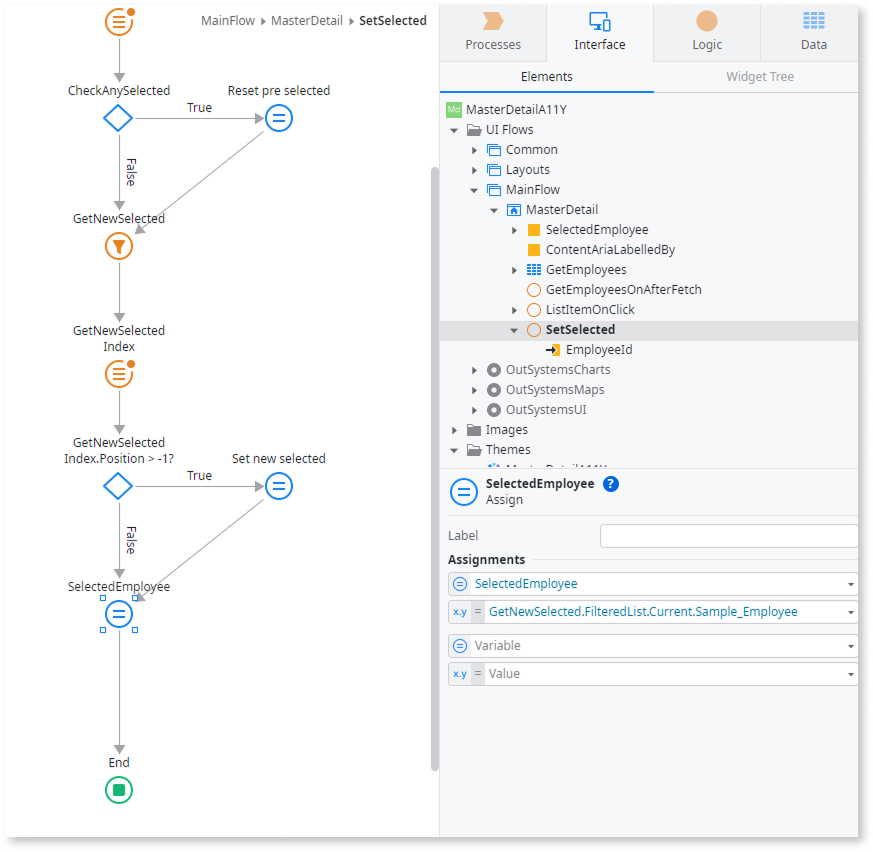873x852 pixels.
Task: Click the Images folder icon
Action: (474, 430)
